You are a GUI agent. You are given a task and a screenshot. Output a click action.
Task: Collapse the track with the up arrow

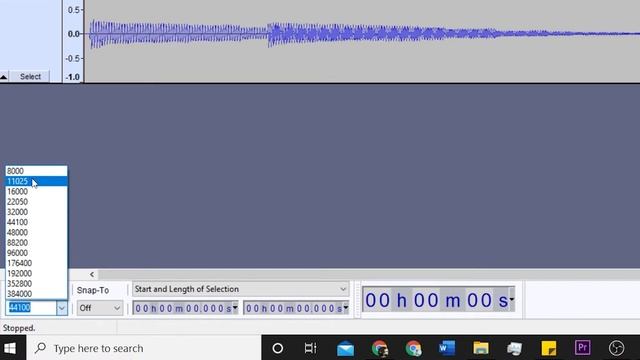point(4,76)
